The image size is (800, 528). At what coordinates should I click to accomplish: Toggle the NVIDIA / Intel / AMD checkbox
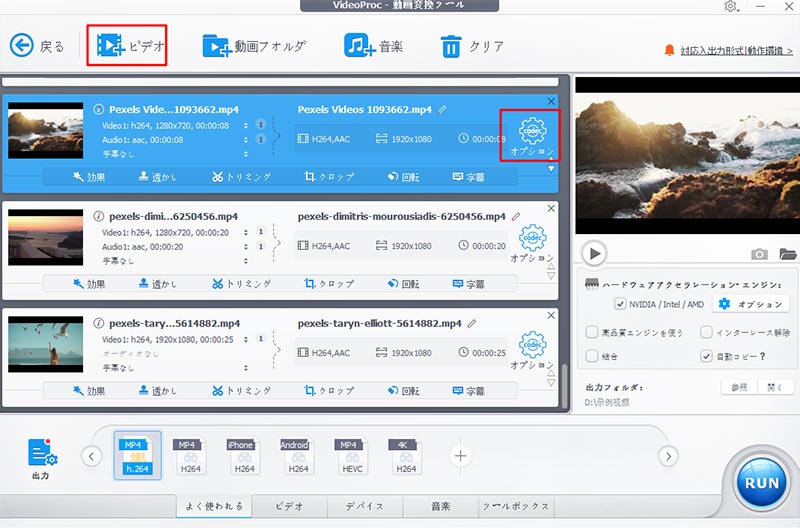[x=620, y=304]
